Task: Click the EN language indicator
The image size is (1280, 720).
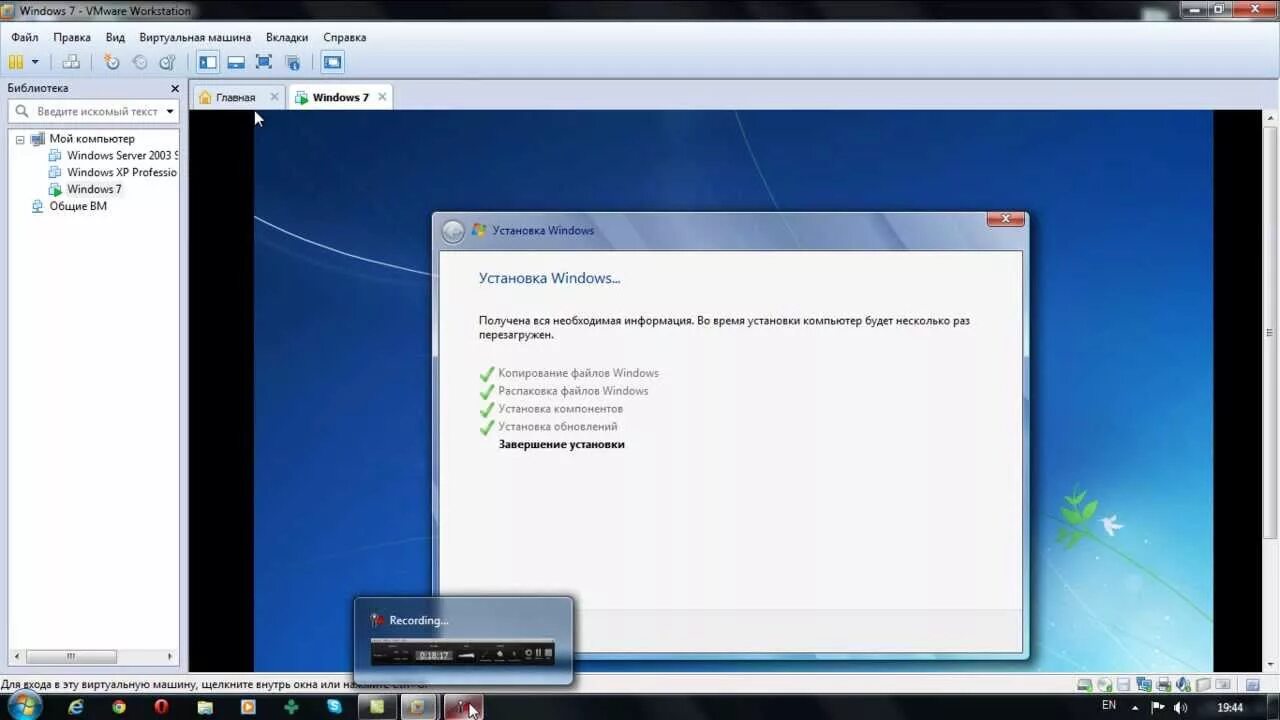Action: click(x=1109, y=705)
